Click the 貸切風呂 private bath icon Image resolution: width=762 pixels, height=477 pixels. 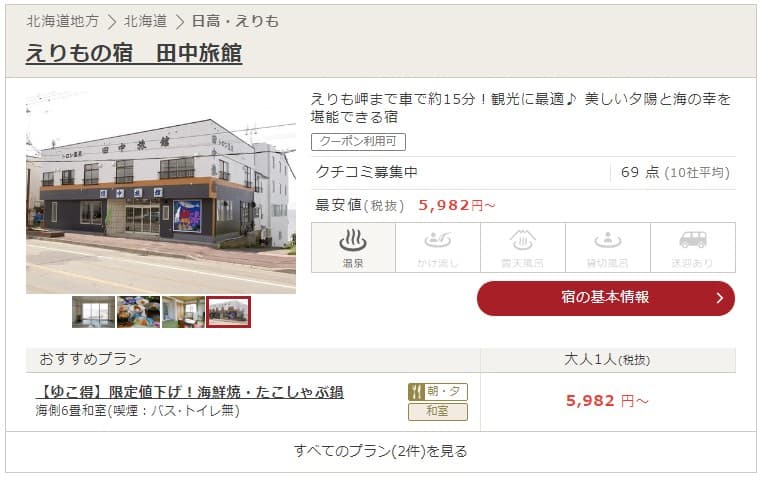607,248
